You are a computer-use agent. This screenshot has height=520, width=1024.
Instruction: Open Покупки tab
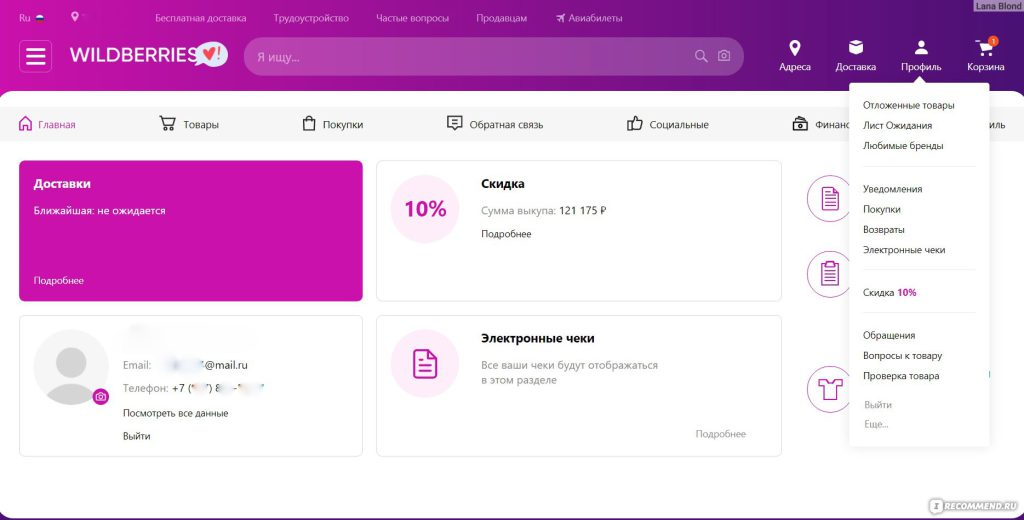pos(332,124)
